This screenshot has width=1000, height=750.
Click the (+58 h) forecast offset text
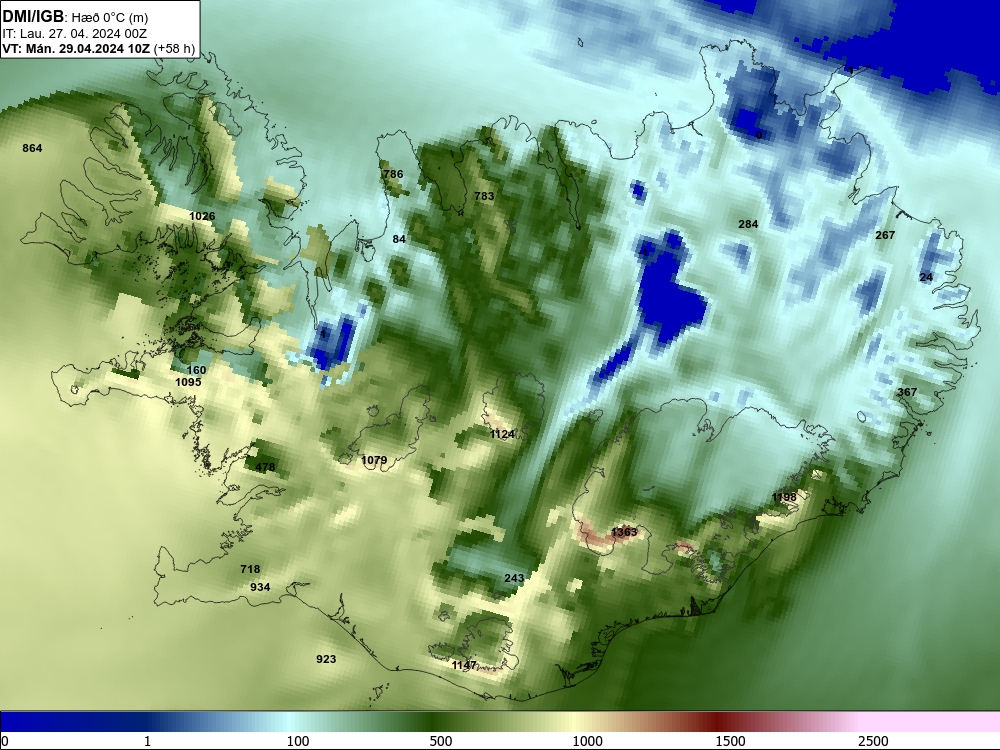point(173,49)
